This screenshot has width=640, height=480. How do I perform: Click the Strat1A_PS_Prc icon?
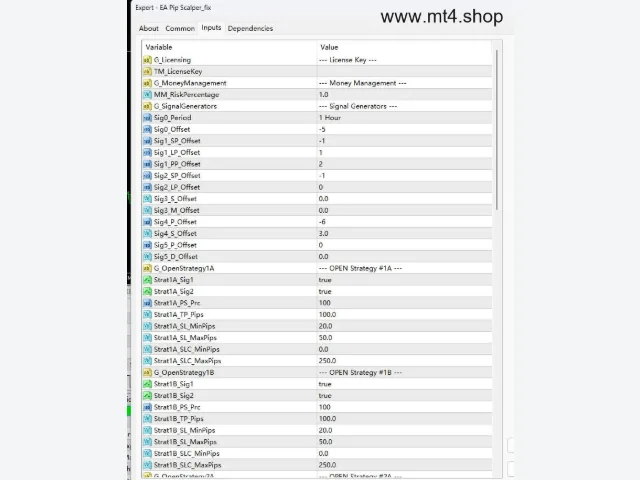(x=147, y=303)
